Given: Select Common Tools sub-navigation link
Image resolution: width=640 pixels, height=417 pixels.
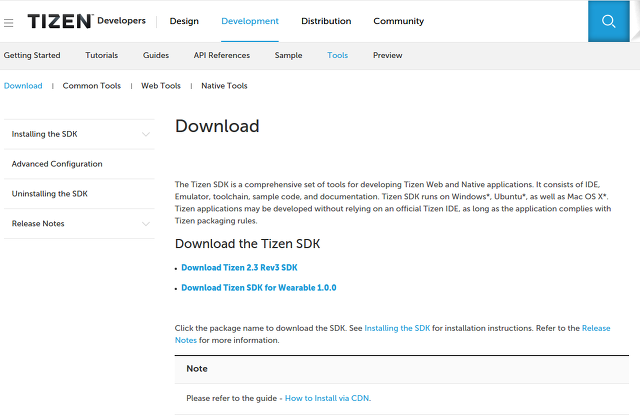Looking at the screenshot, I should pyautogui.click(x=92, y=86).
